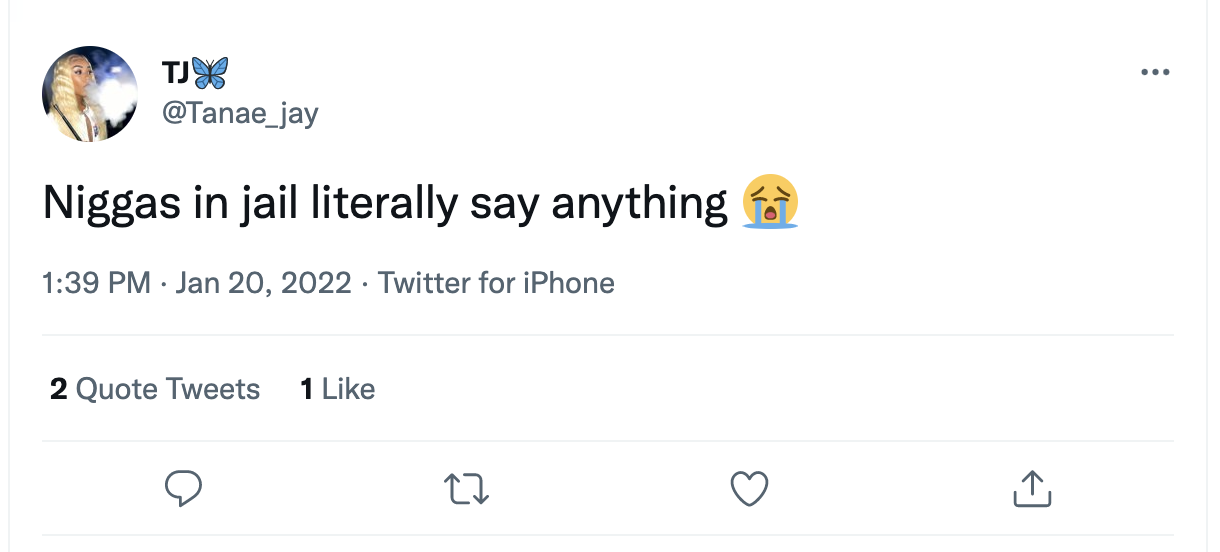Click the bold number 1 like count
The width and height of the screenshot is (1220, 552).
coord(307,388)
